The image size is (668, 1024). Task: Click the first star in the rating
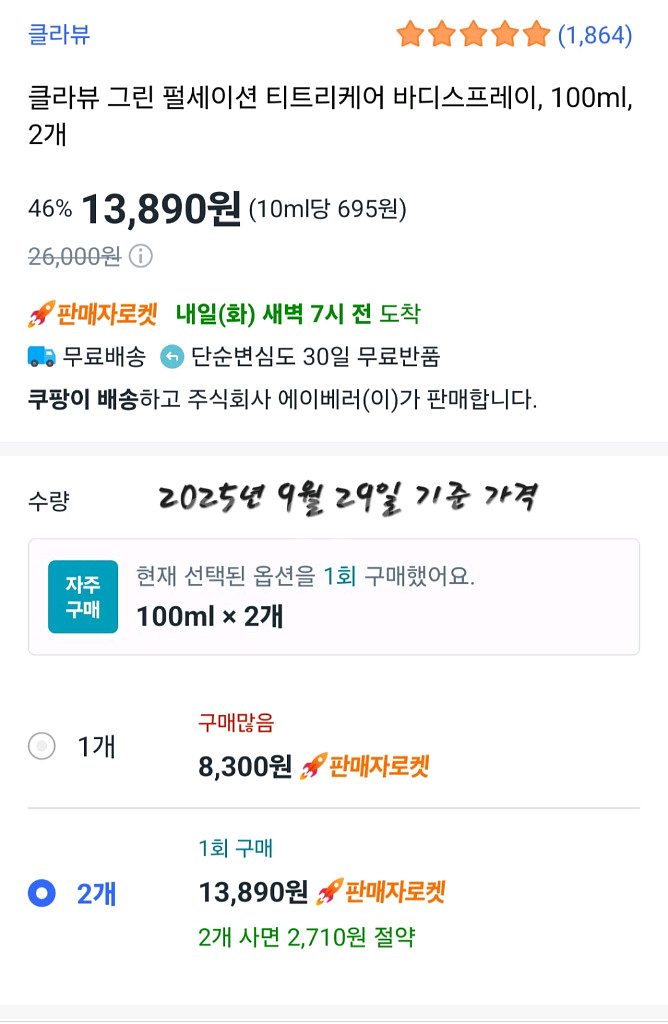(x=411, y=33)
